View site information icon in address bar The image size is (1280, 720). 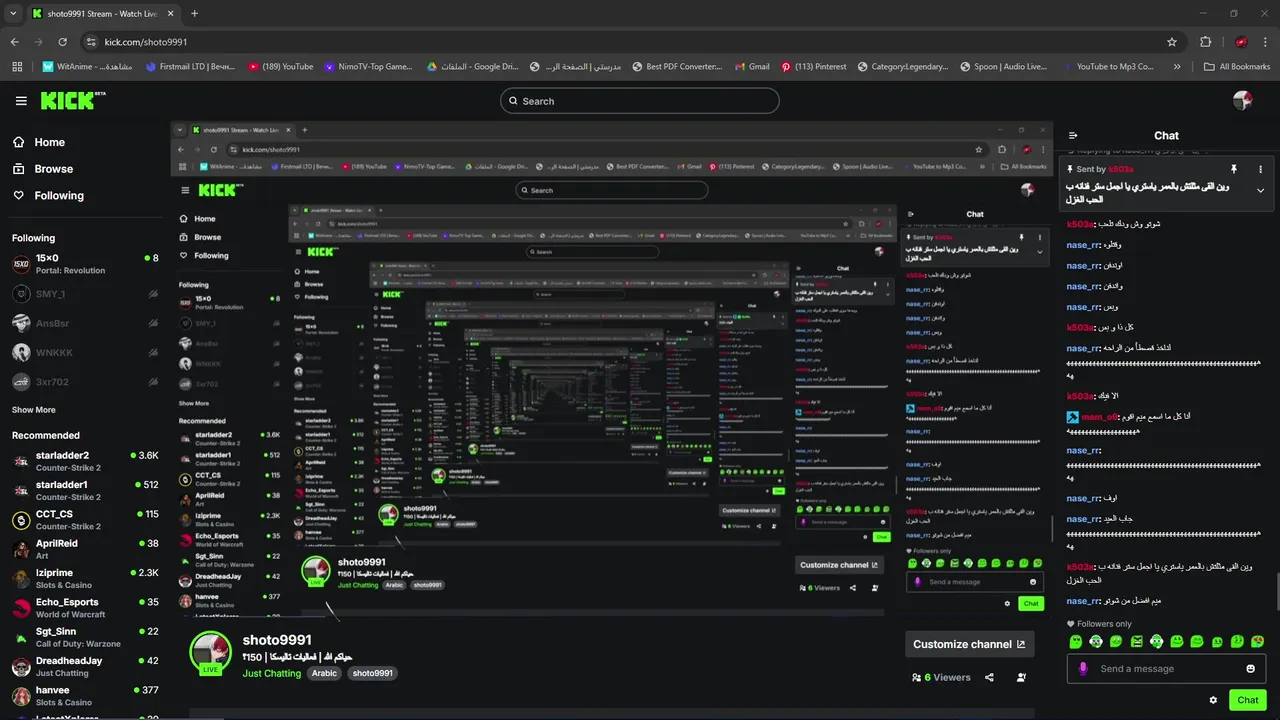tap(91, 42)
